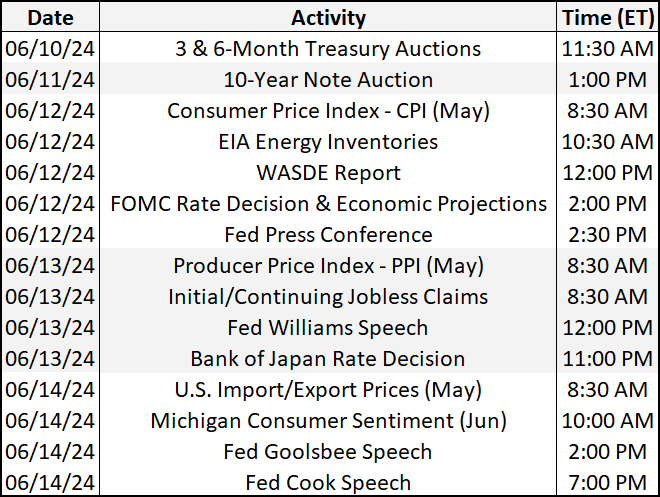Select Consumer Price Index - CPI (May) cell
This screenshot has width=660, height=497.
(328, 111)
